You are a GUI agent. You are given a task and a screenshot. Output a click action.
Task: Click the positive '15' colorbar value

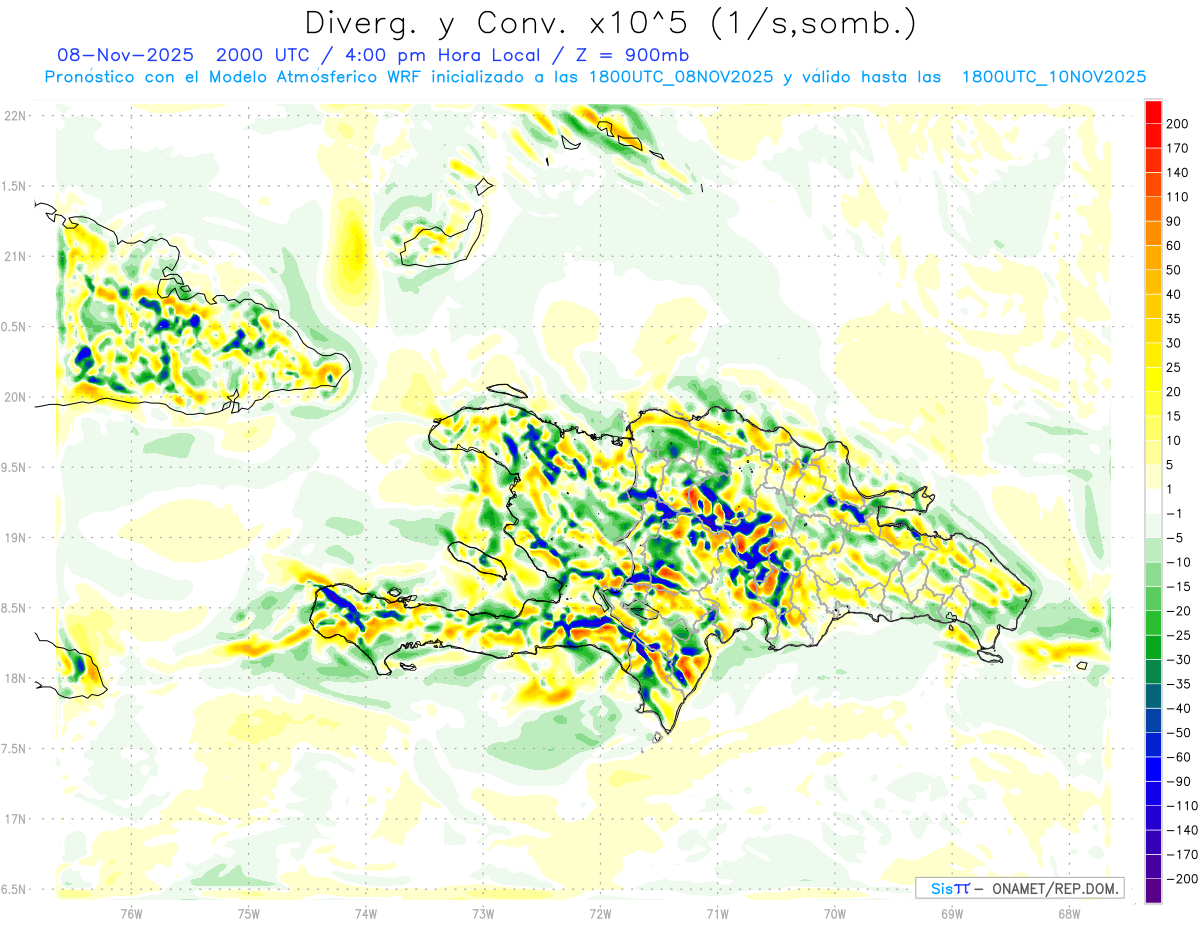pos(1175,416)
